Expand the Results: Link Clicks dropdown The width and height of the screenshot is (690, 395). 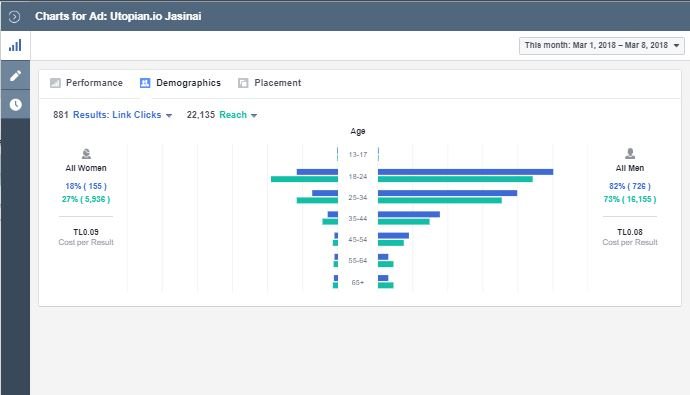(122, 115)
